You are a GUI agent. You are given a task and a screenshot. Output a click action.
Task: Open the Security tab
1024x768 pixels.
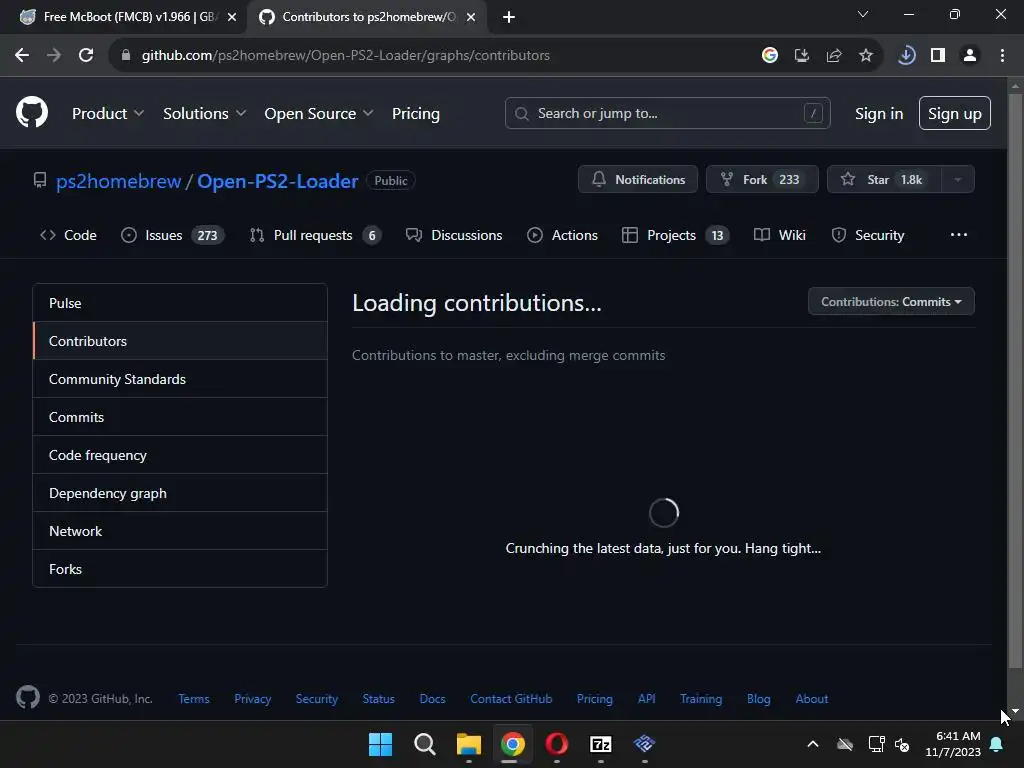[868, 235]
